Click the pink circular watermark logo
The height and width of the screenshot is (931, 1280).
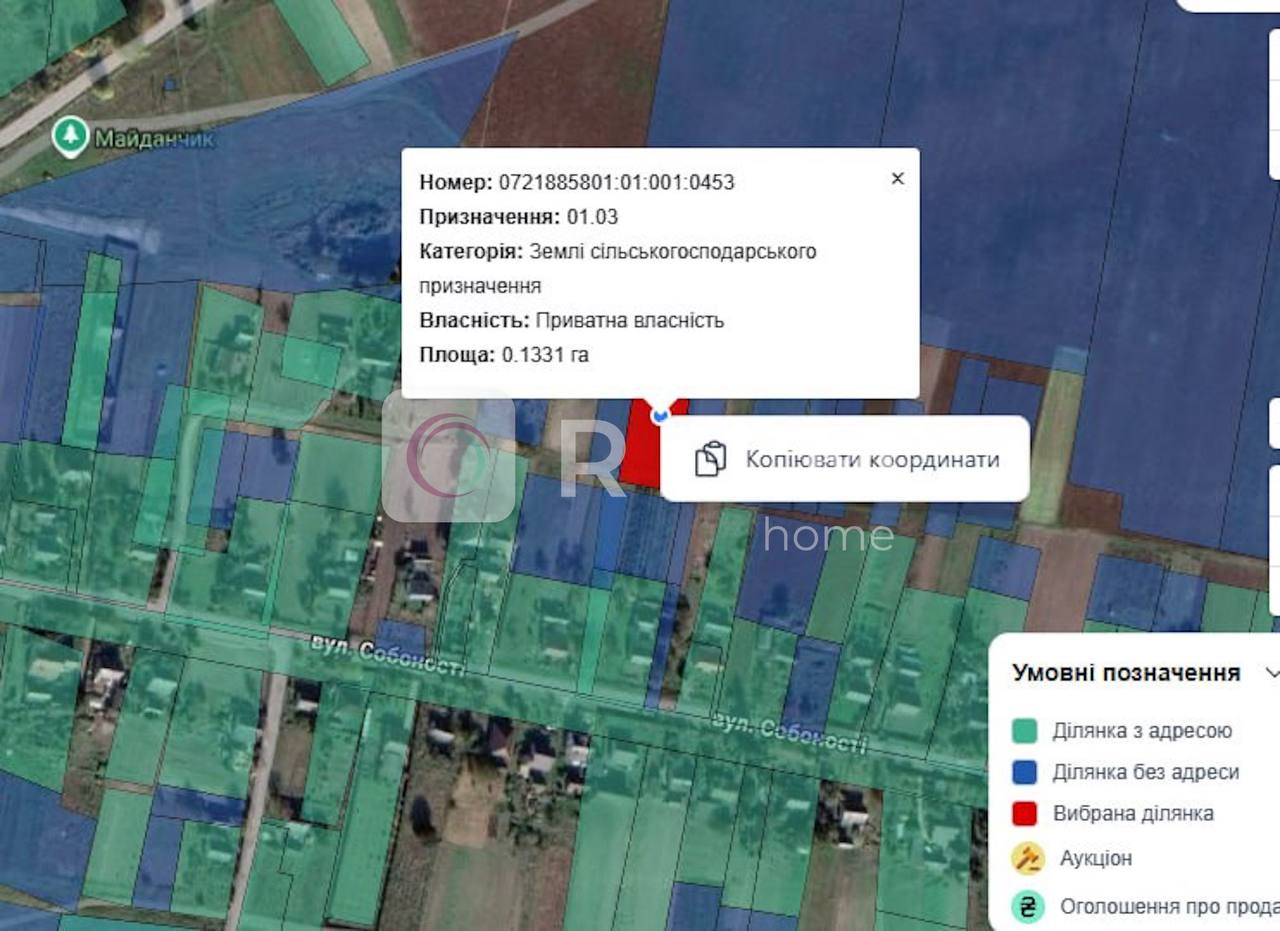coord(448,456)
